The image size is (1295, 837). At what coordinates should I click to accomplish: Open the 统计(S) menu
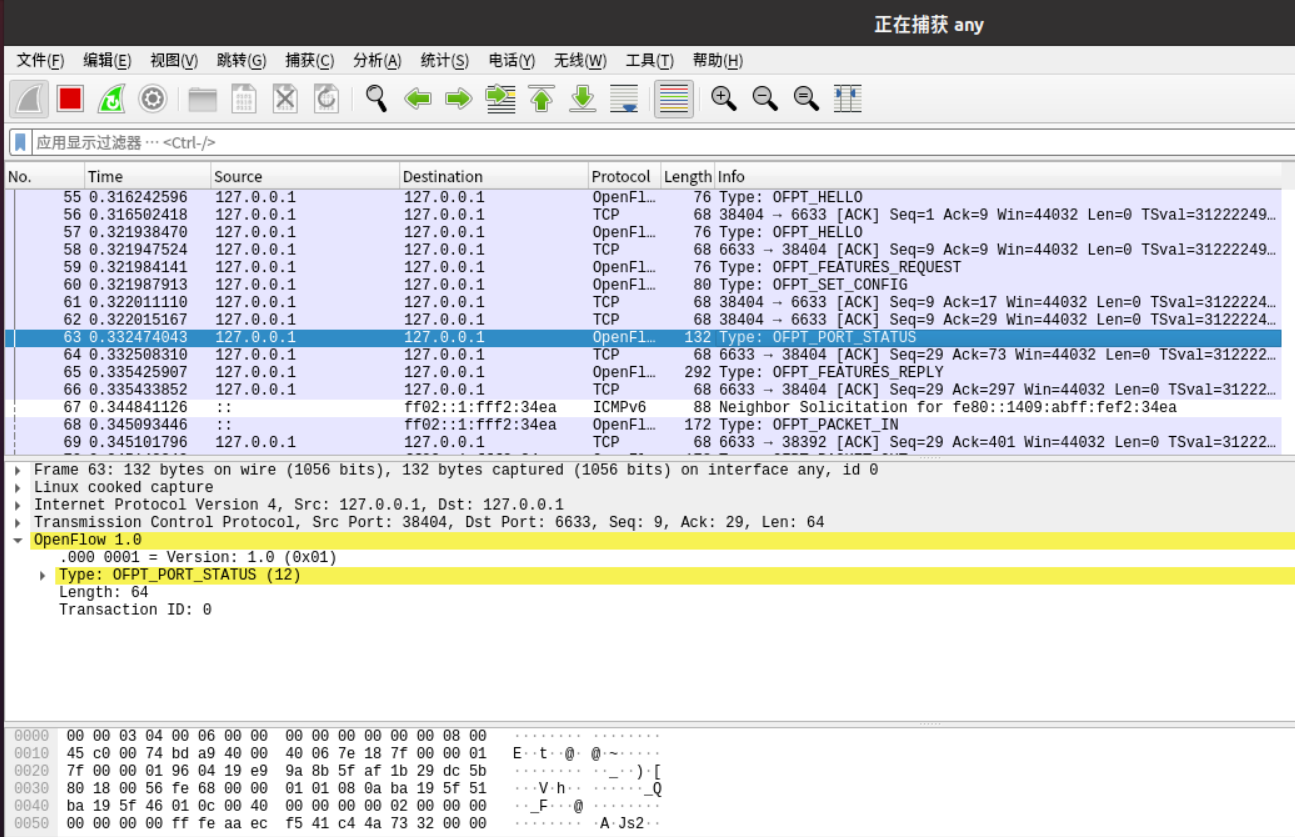click(x=445, y=60)
